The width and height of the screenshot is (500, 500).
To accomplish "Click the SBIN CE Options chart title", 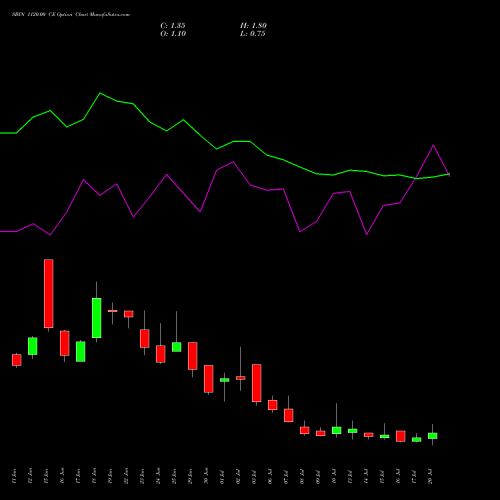I will (x=71, y=15).
